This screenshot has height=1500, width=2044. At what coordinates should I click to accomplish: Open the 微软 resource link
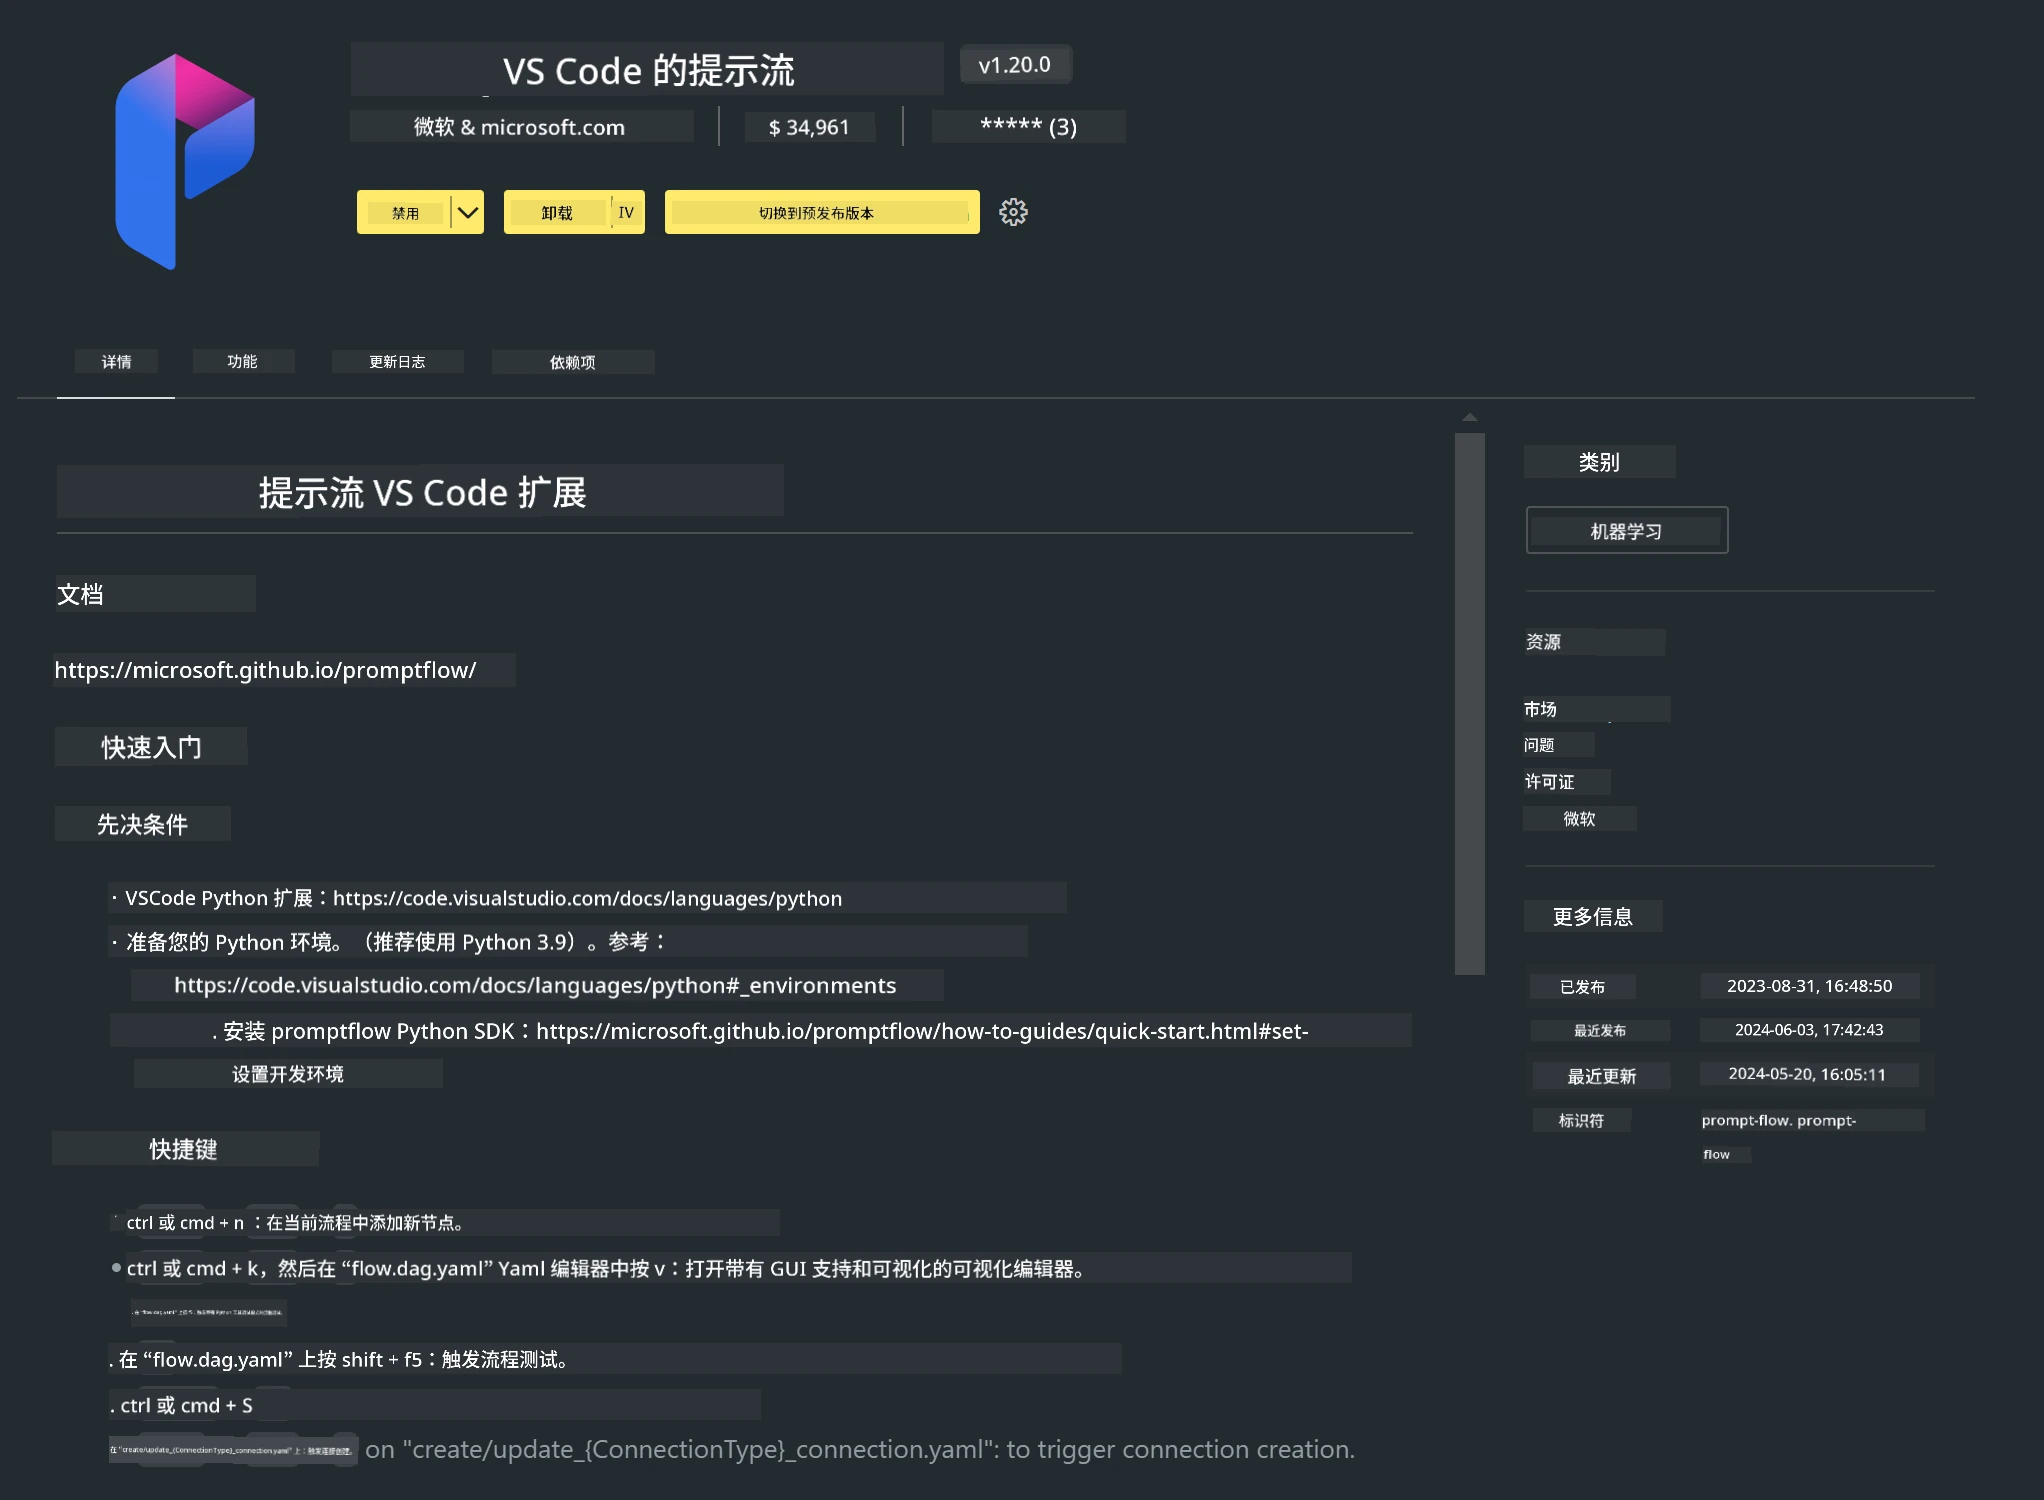click(1580, 819)
